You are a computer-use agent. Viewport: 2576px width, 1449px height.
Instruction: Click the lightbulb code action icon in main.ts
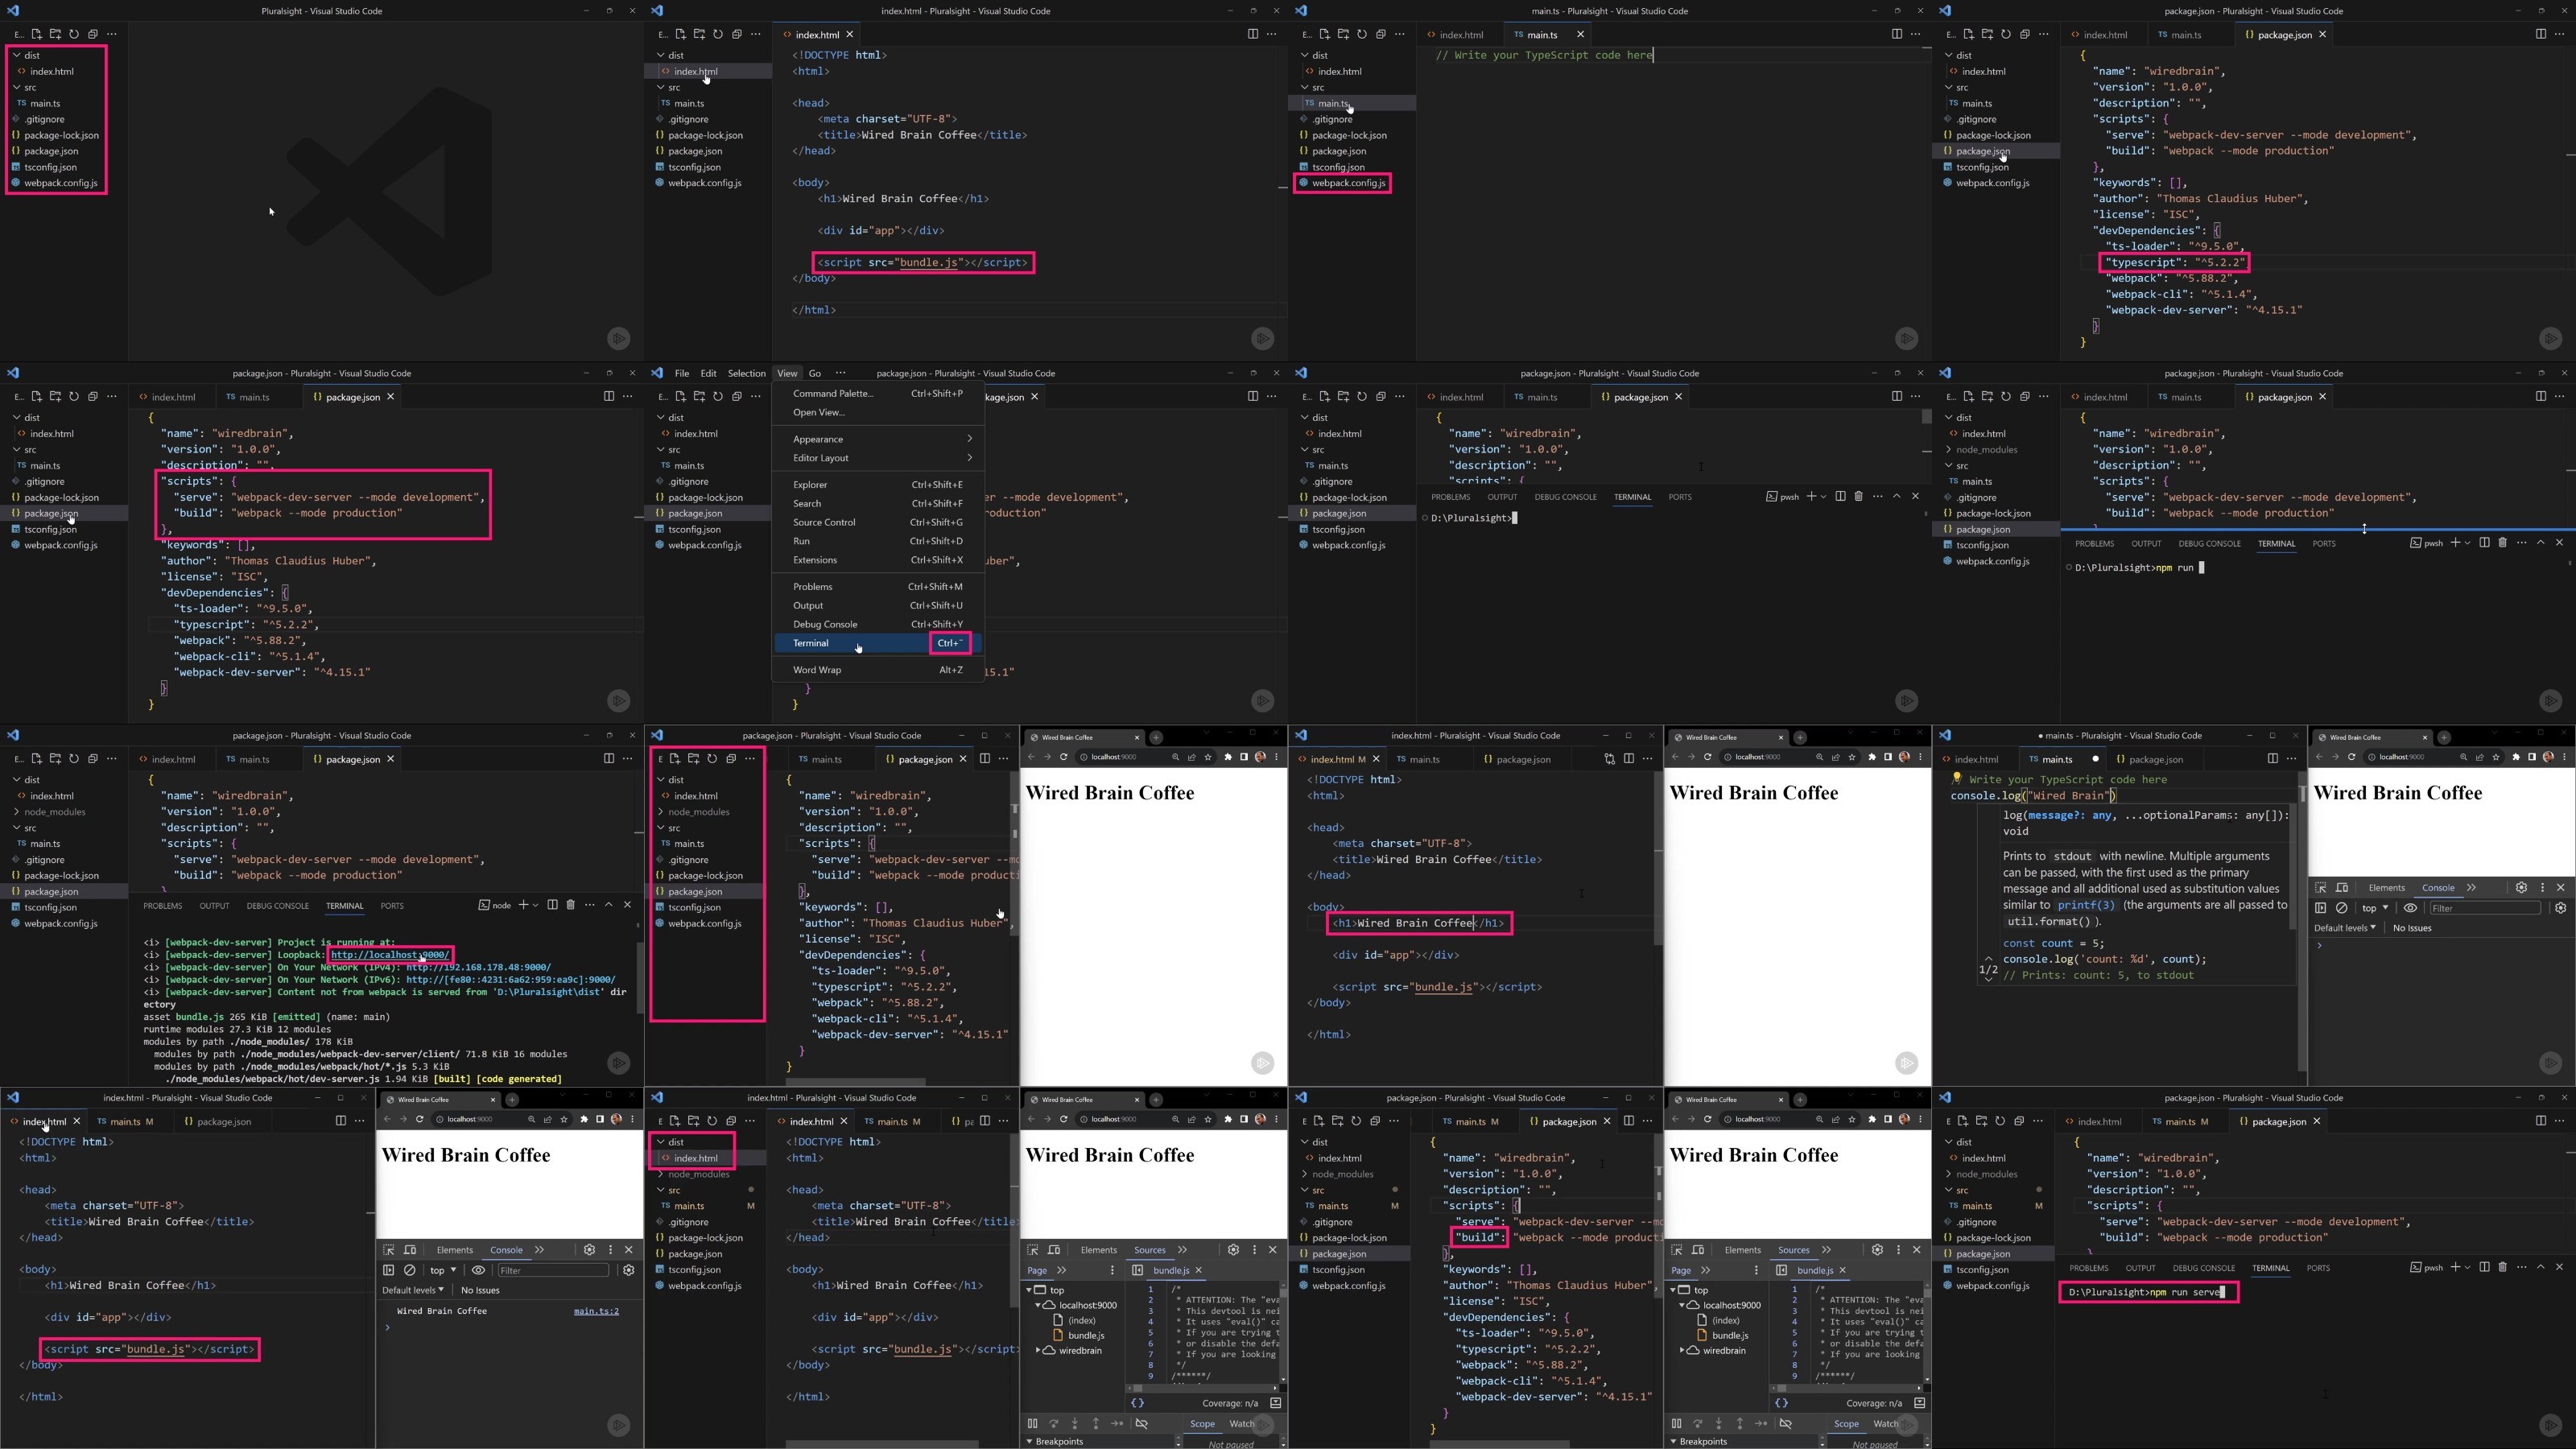1957,778
